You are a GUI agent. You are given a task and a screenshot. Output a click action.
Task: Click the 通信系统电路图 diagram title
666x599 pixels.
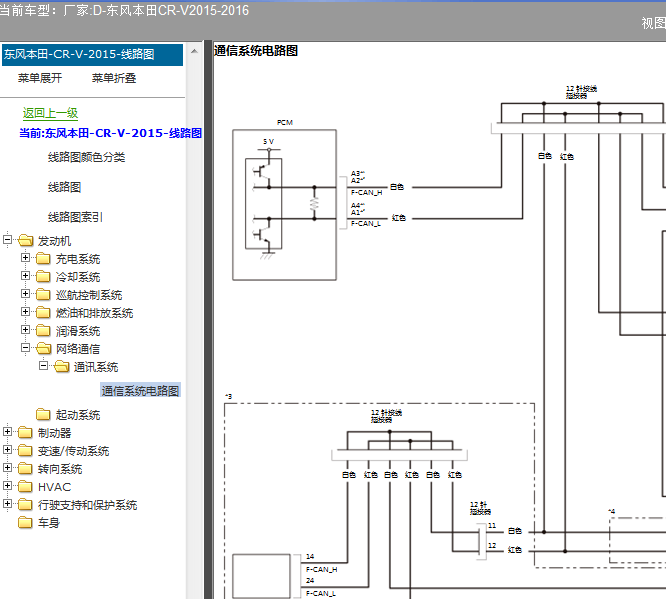tap(256, 51)
